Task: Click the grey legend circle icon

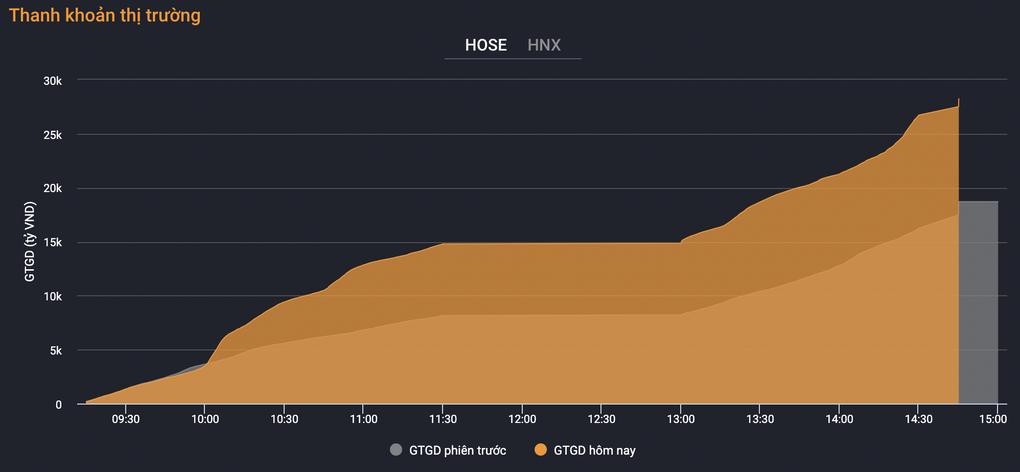Action: point(396,450)
